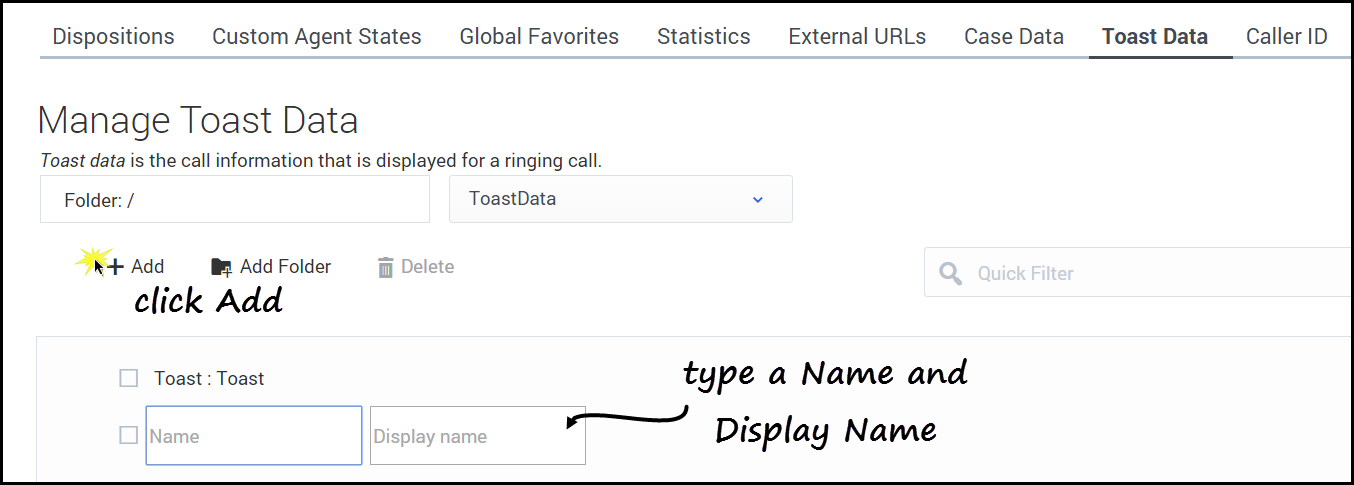
Task: Select the Statistics tab
Action: [x=703, y=37]
